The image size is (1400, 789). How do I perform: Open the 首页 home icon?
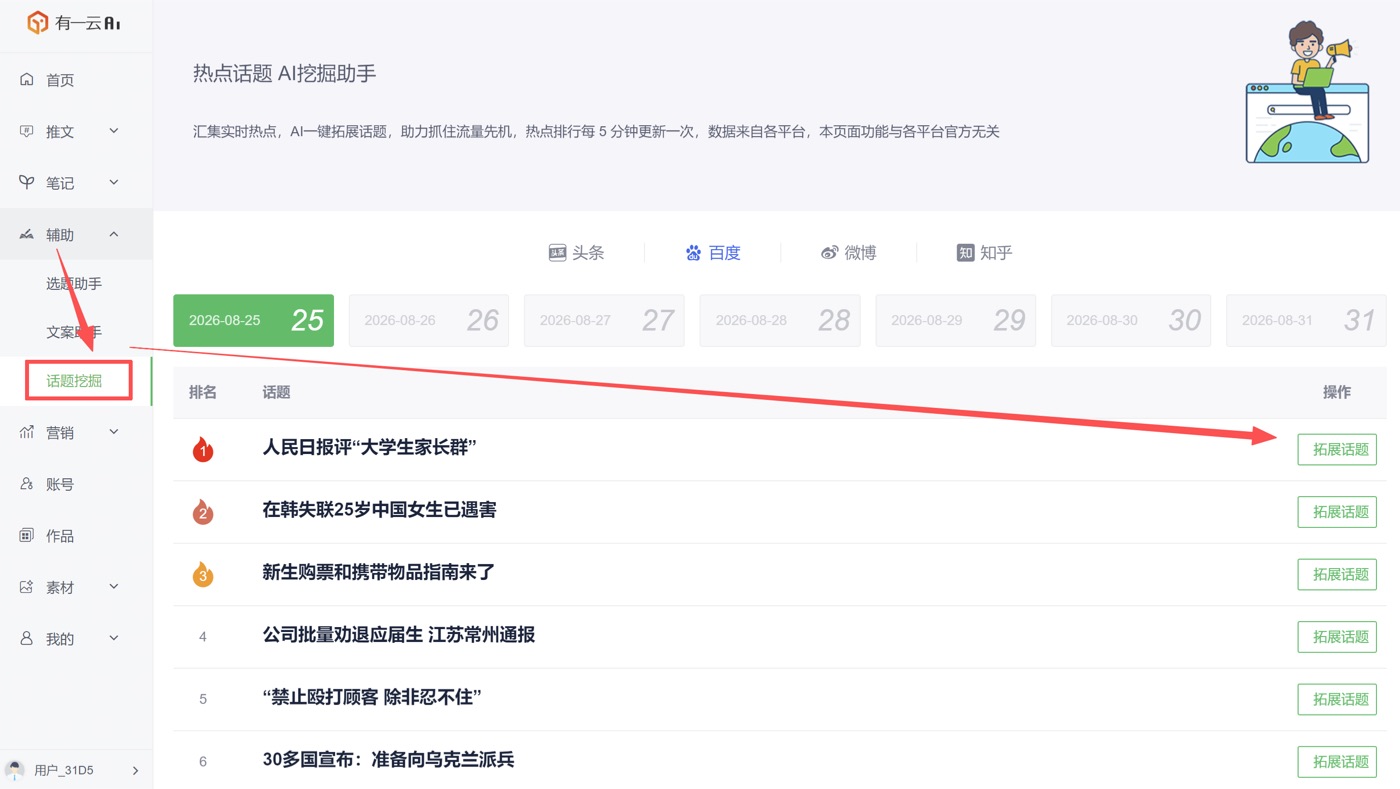[27, 79]
